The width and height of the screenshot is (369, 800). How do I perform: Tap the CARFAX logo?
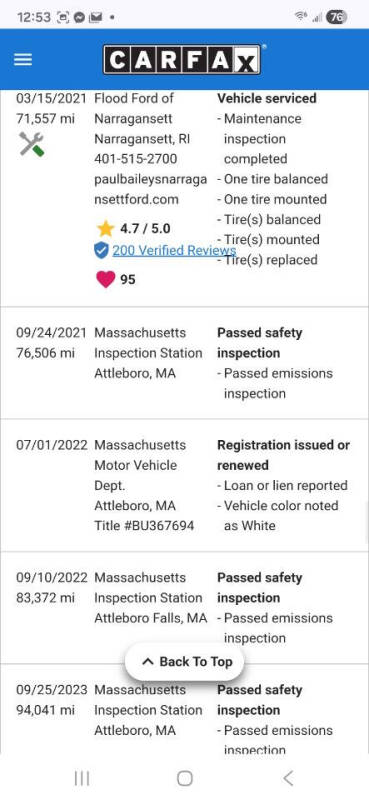182,60
